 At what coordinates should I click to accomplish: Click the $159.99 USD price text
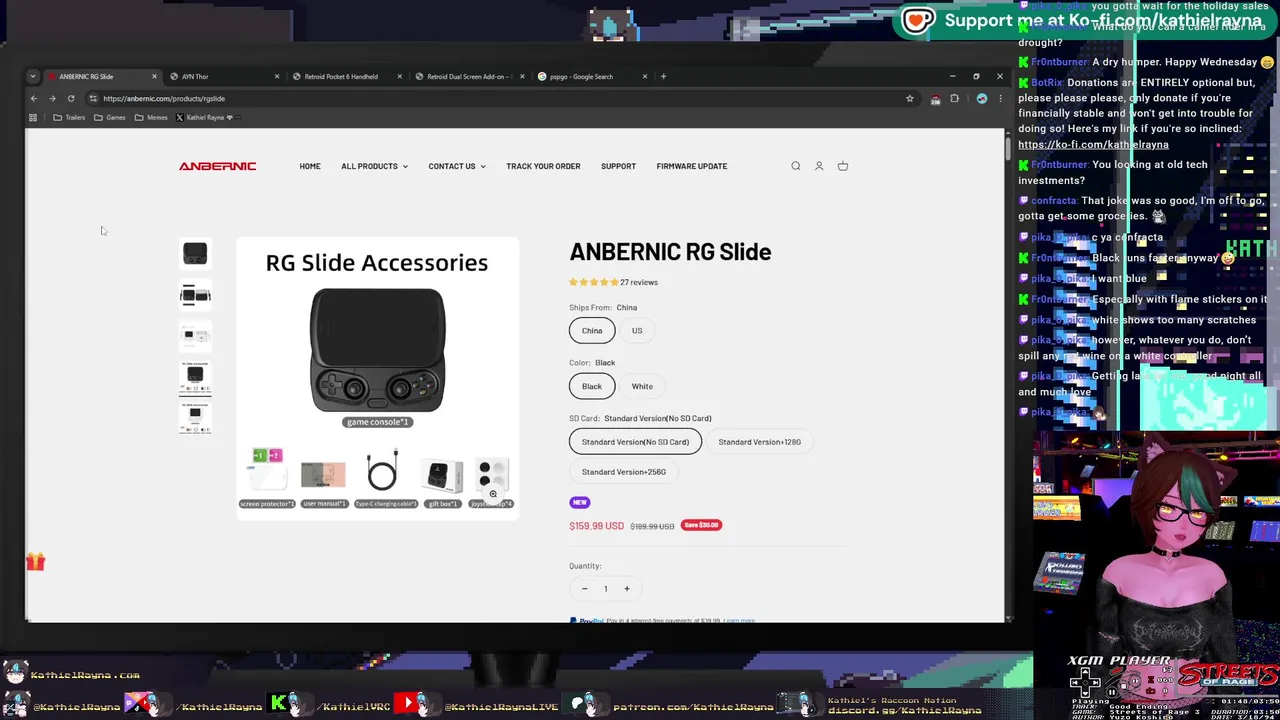(x=597, y=526)
